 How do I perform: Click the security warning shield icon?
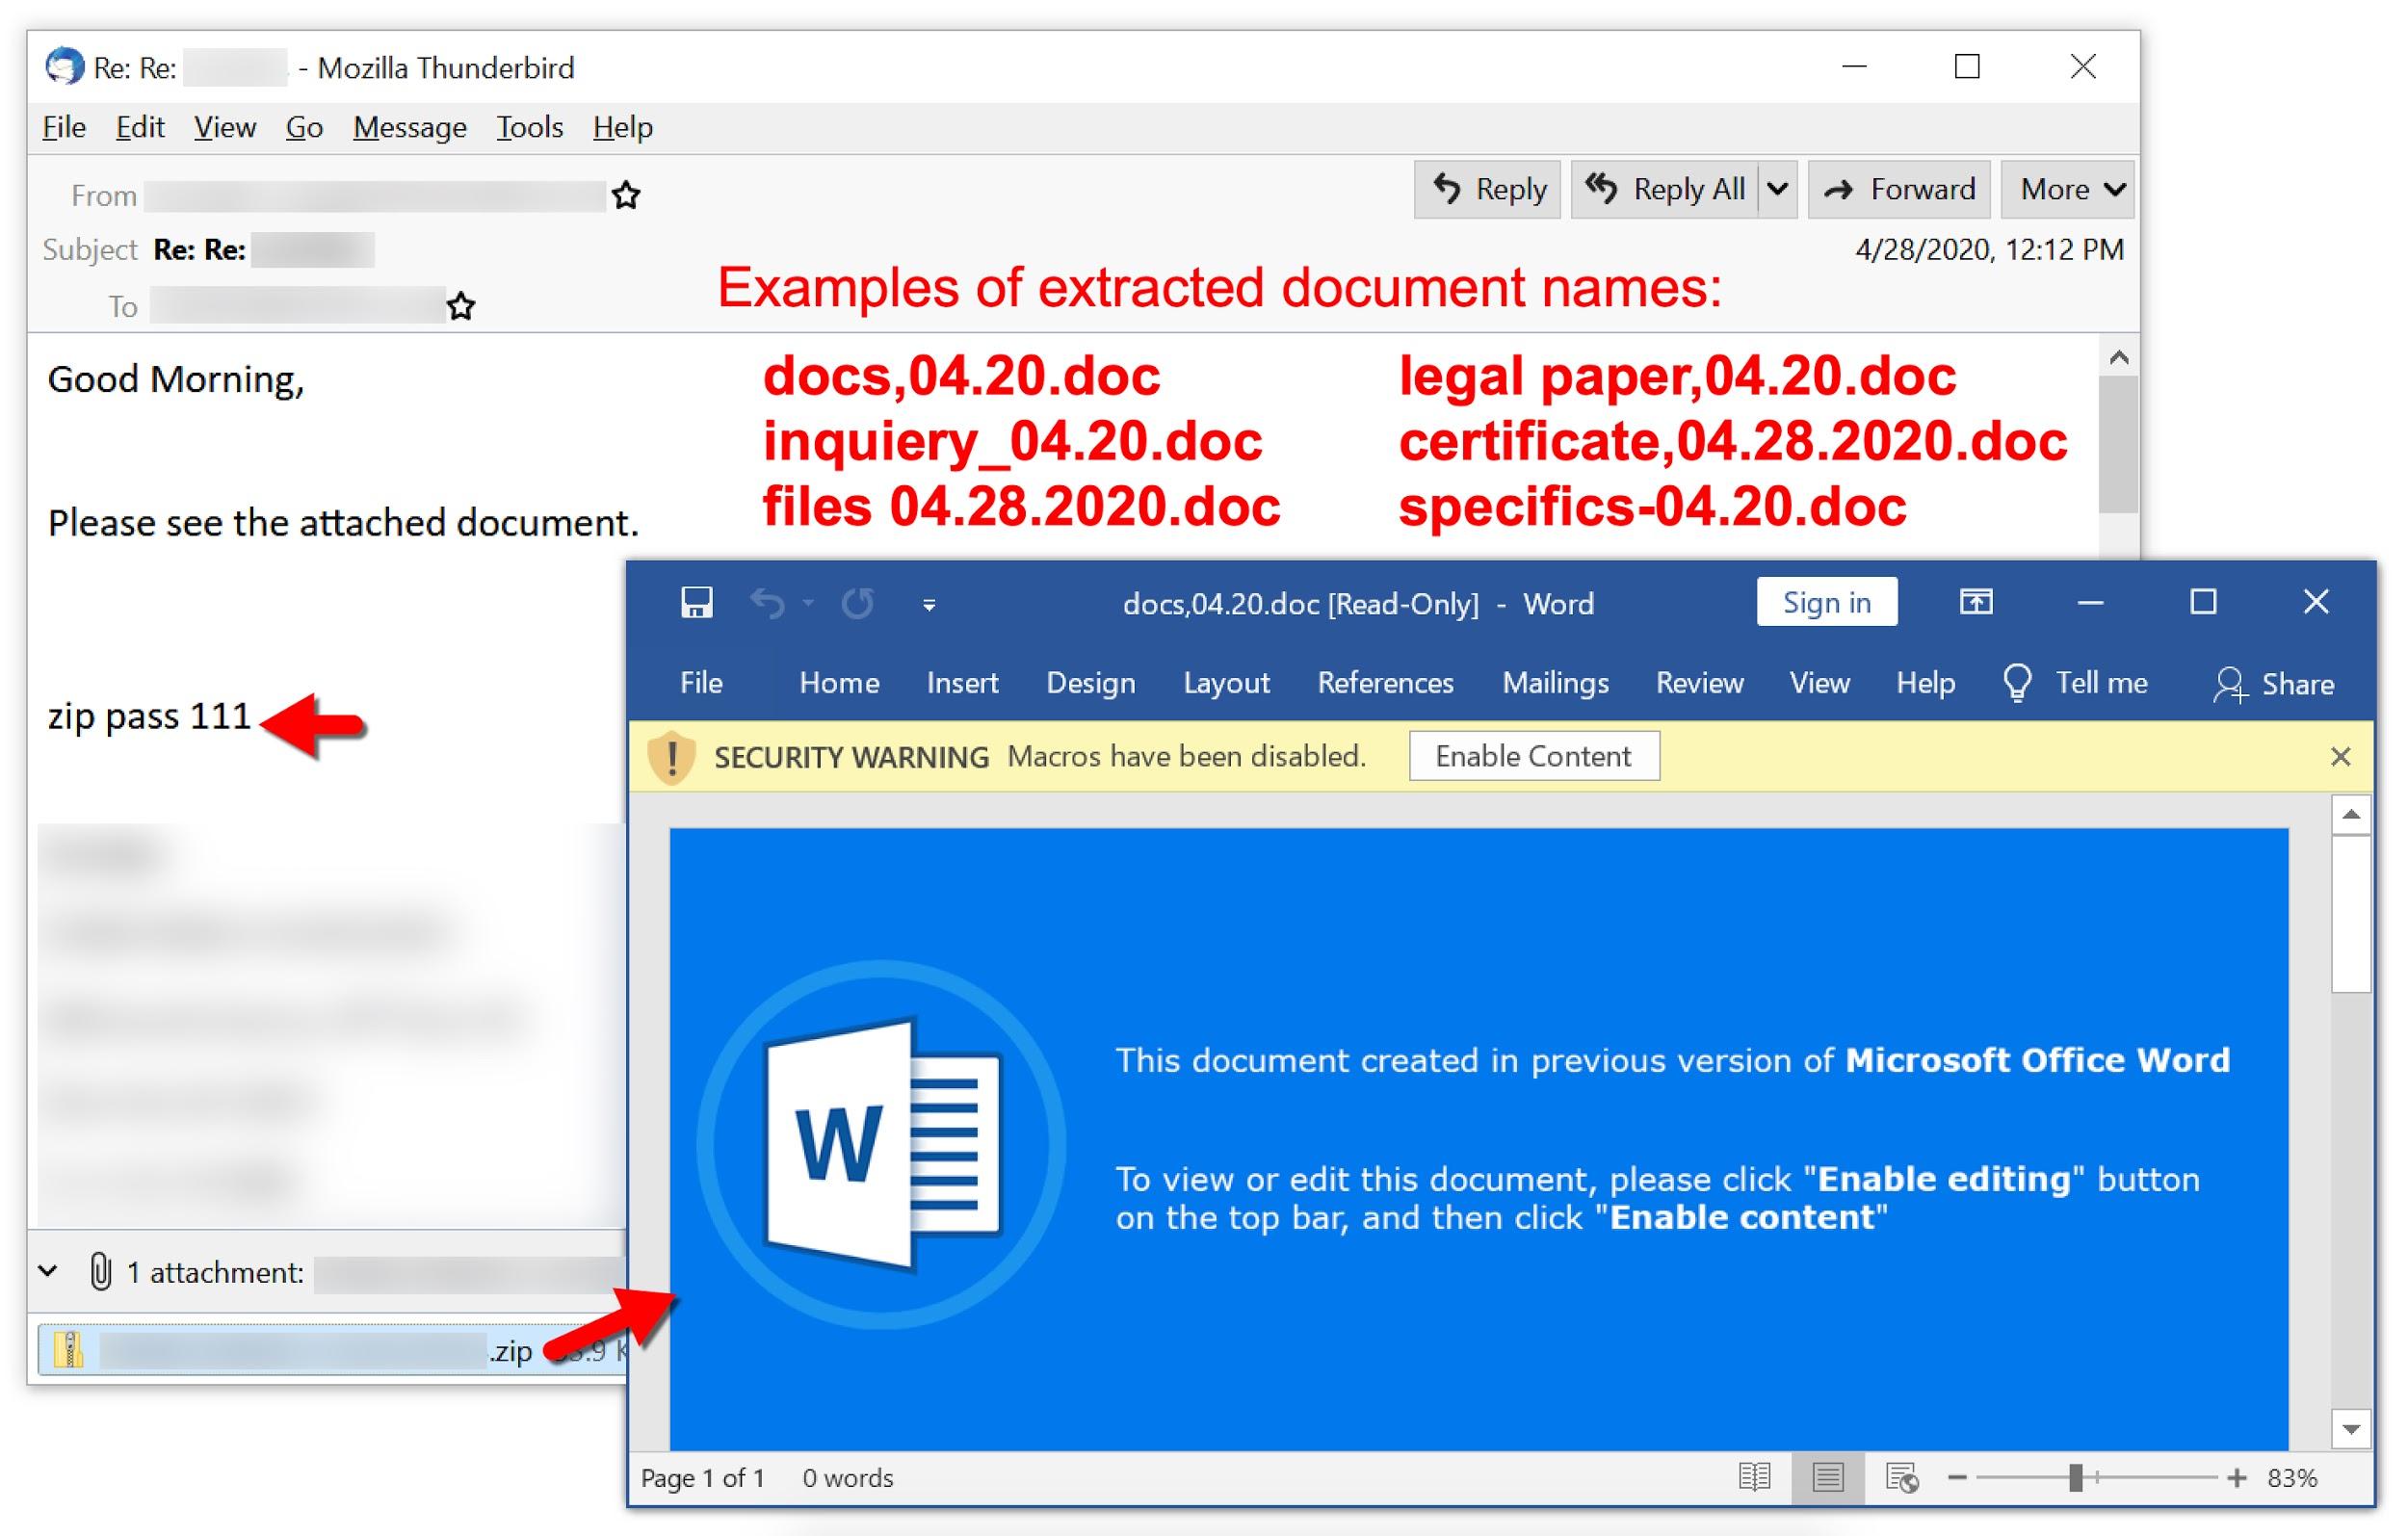[x=672, y=757]
